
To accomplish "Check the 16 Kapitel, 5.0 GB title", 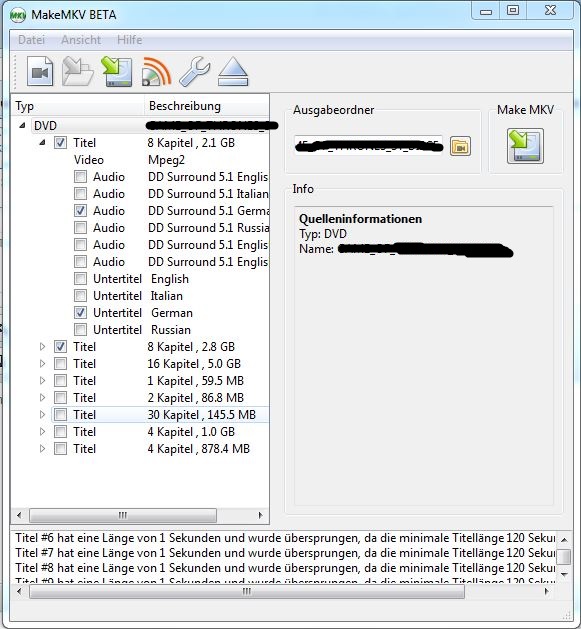I will coord(60,364).
